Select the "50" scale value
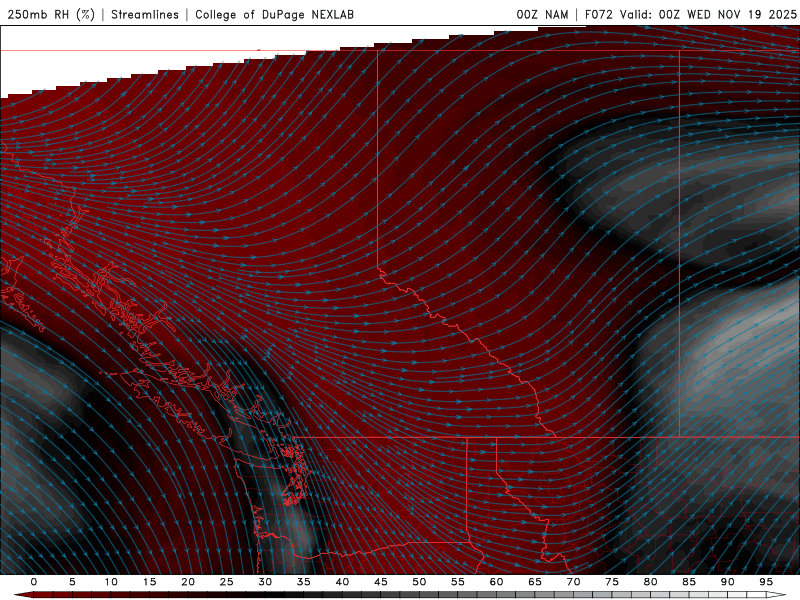This screenshot has width=800, height=600. pyautogui.click(x=419, y=582)
